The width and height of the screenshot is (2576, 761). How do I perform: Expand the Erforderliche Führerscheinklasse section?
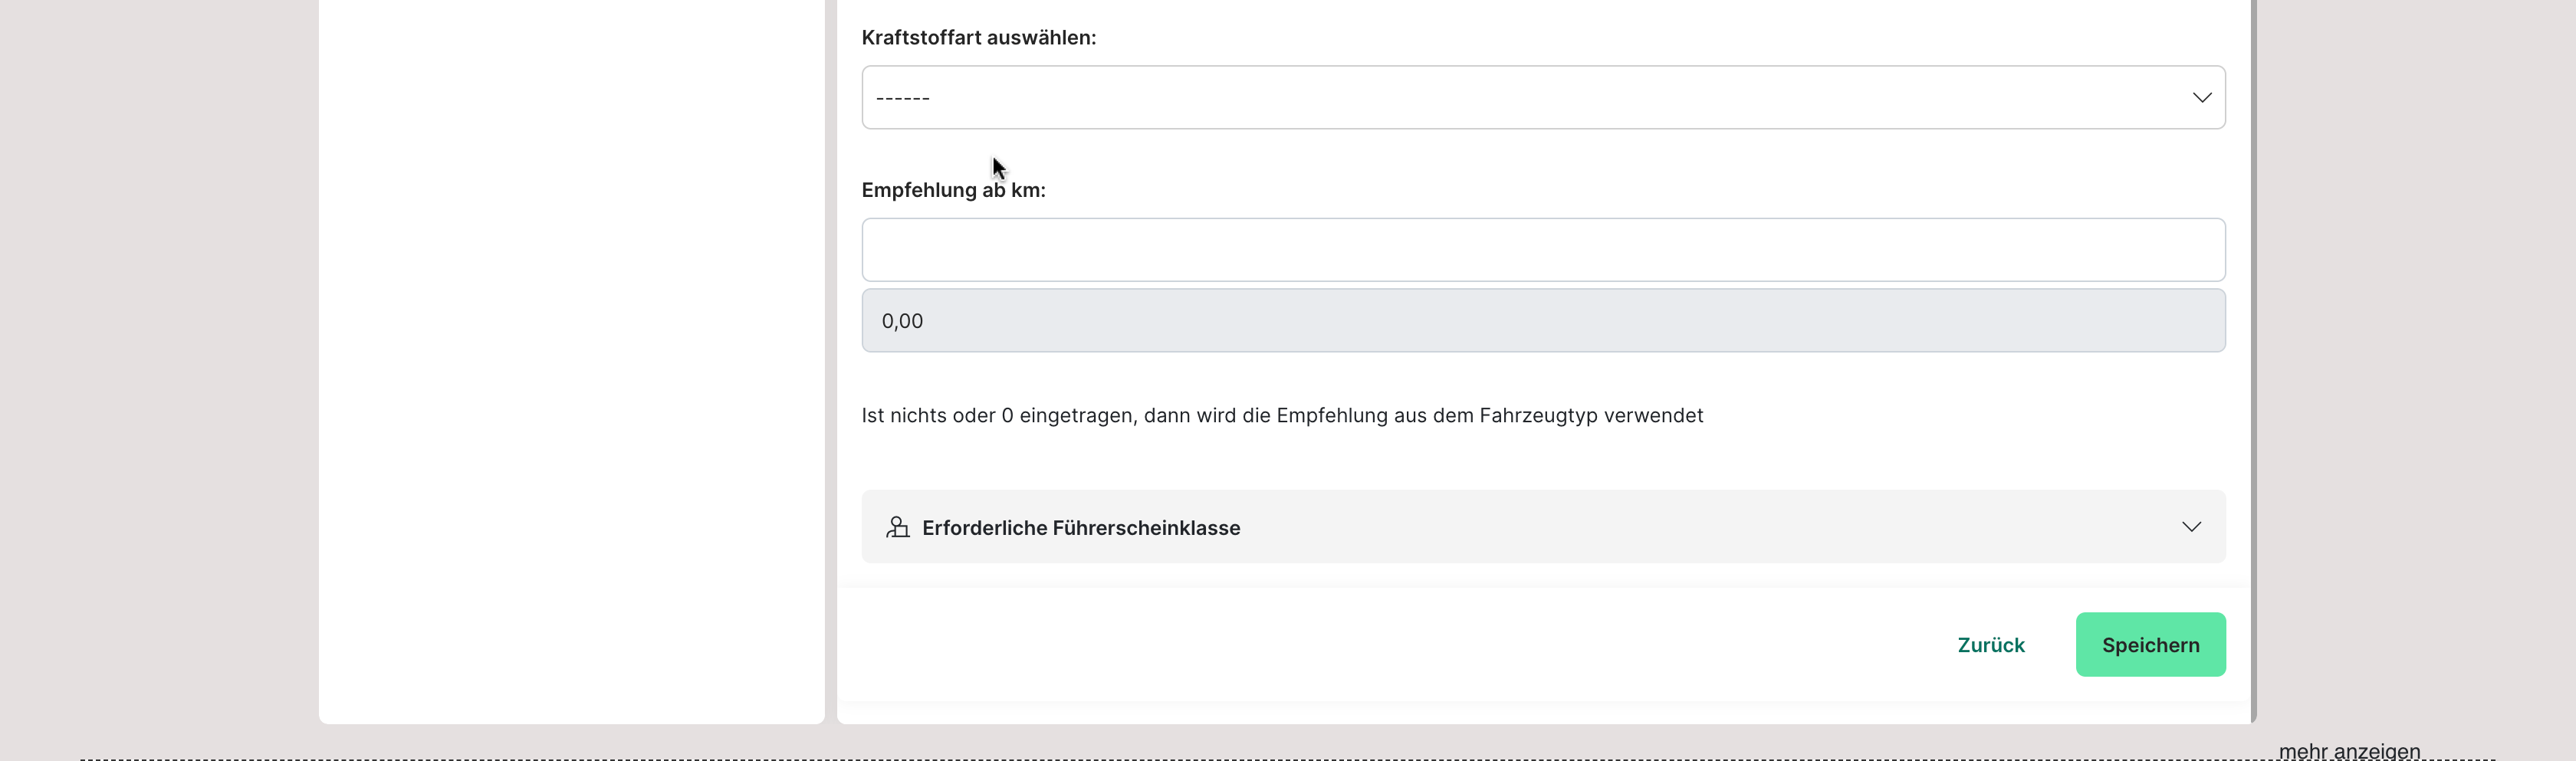pyautogui.click(x=1542, y=527)
